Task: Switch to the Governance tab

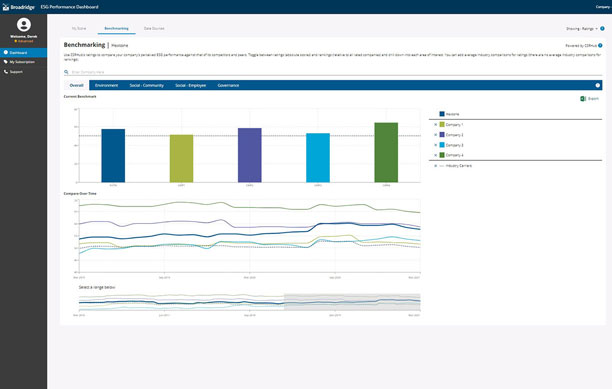Action: (228, 85)
